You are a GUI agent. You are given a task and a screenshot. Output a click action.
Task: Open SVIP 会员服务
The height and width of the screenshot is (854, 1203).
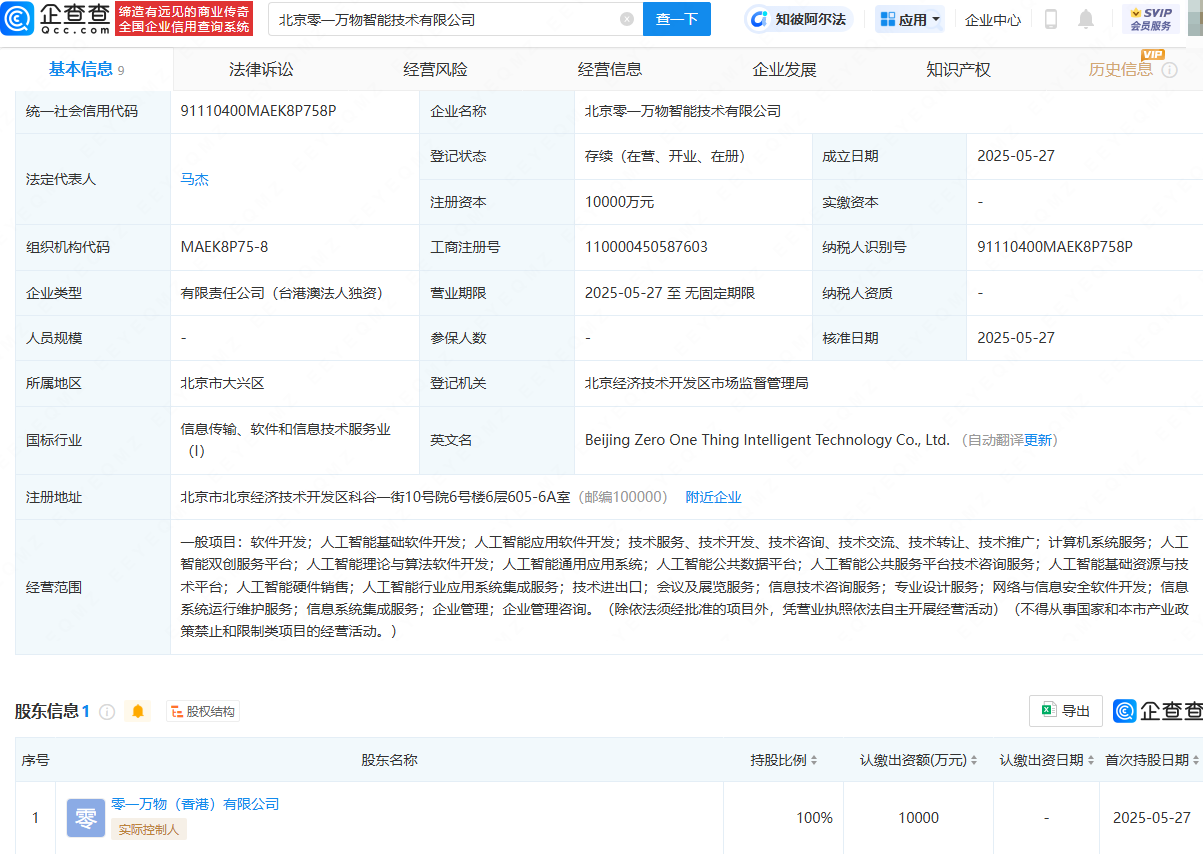pyautogui.click(x=1150, y=19)
